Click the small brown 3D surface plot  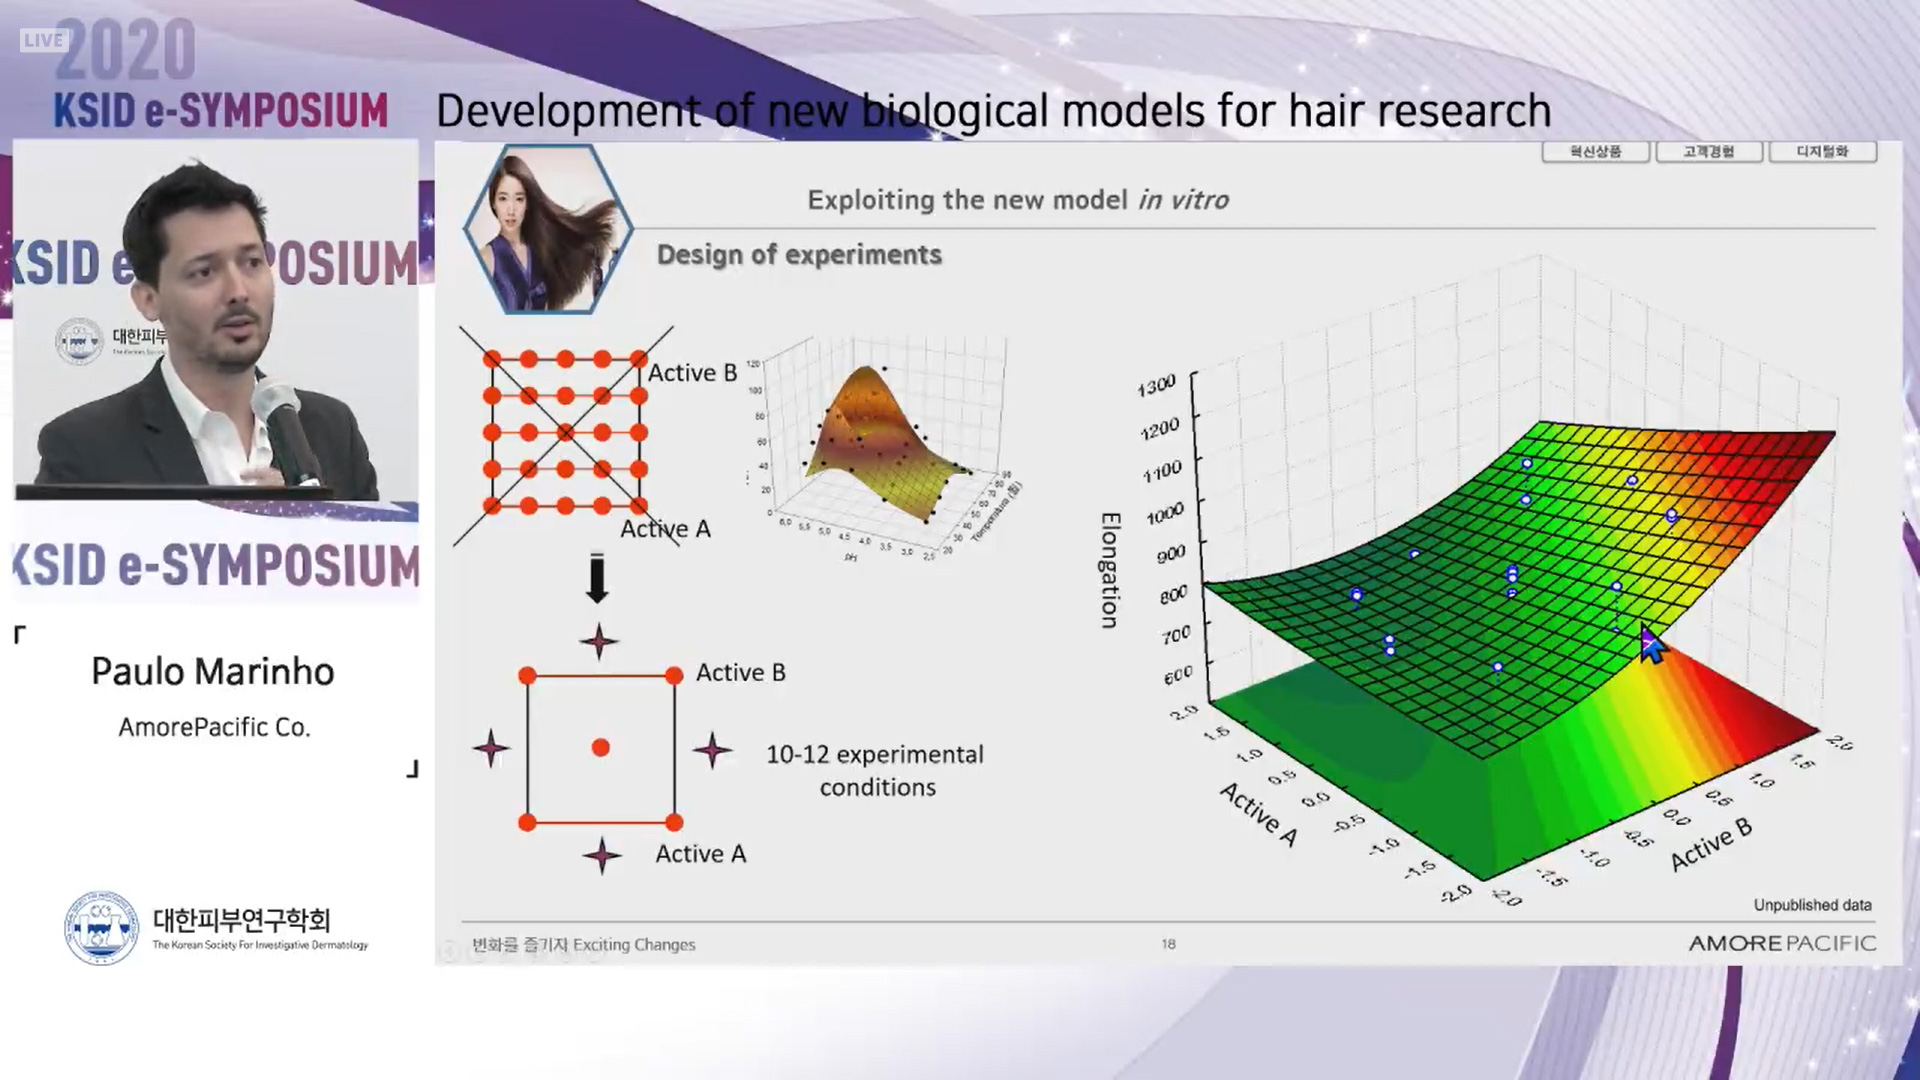click(883, 450)
